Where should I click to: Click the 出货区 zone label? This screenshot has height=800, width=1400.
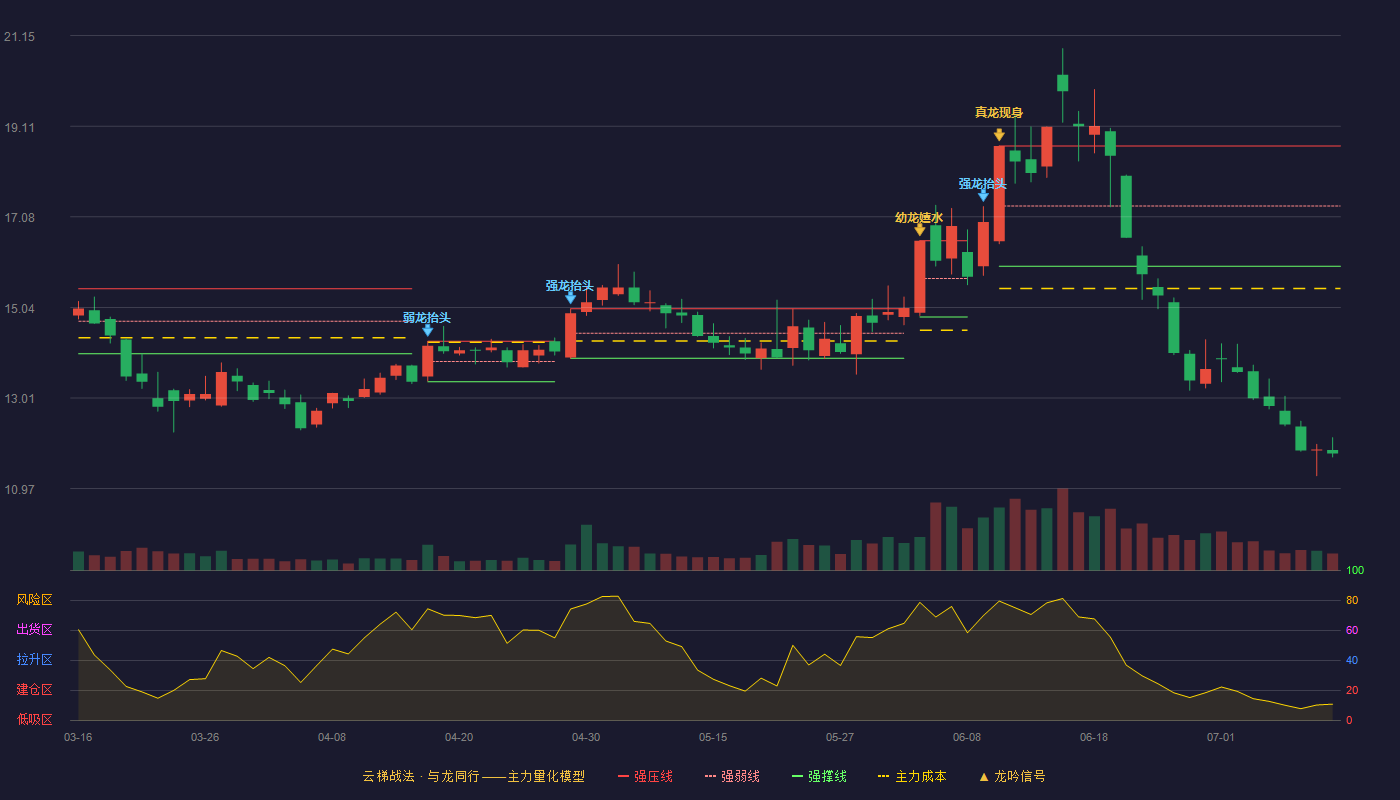point(34,630)
